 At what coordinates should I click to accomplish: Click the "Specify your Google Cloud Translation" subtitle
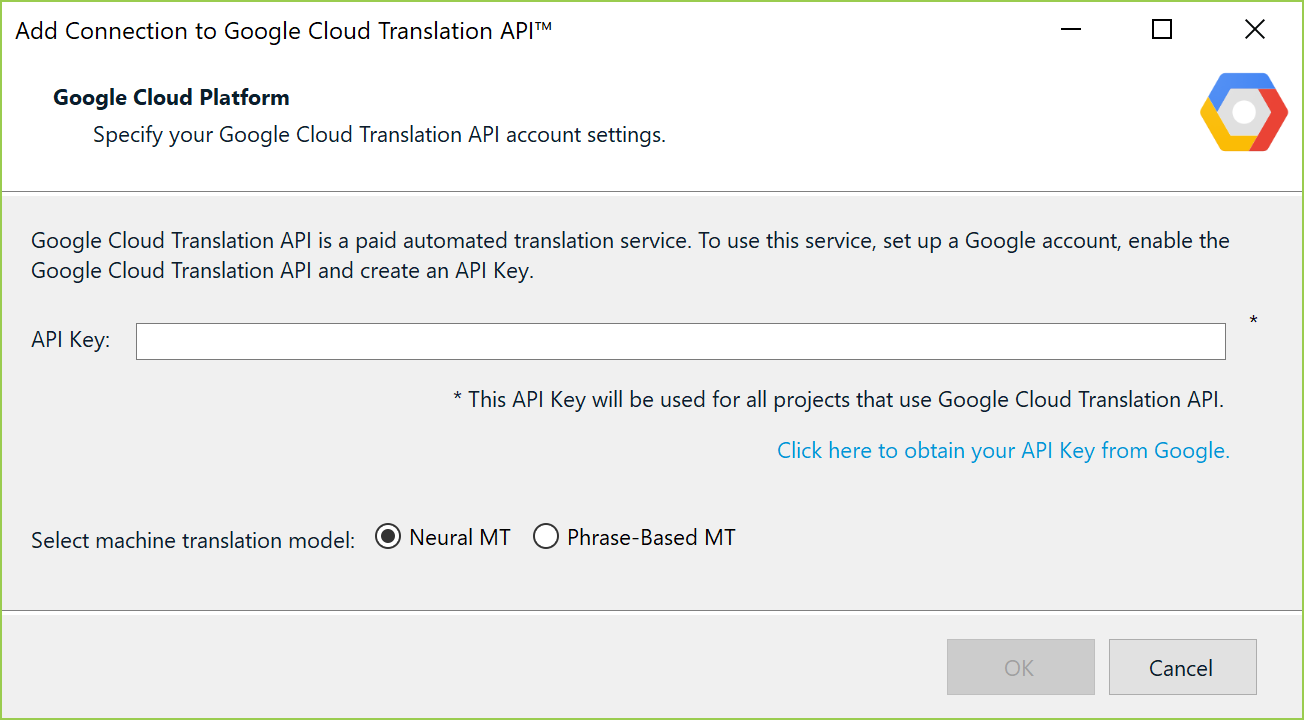point(379,135)
